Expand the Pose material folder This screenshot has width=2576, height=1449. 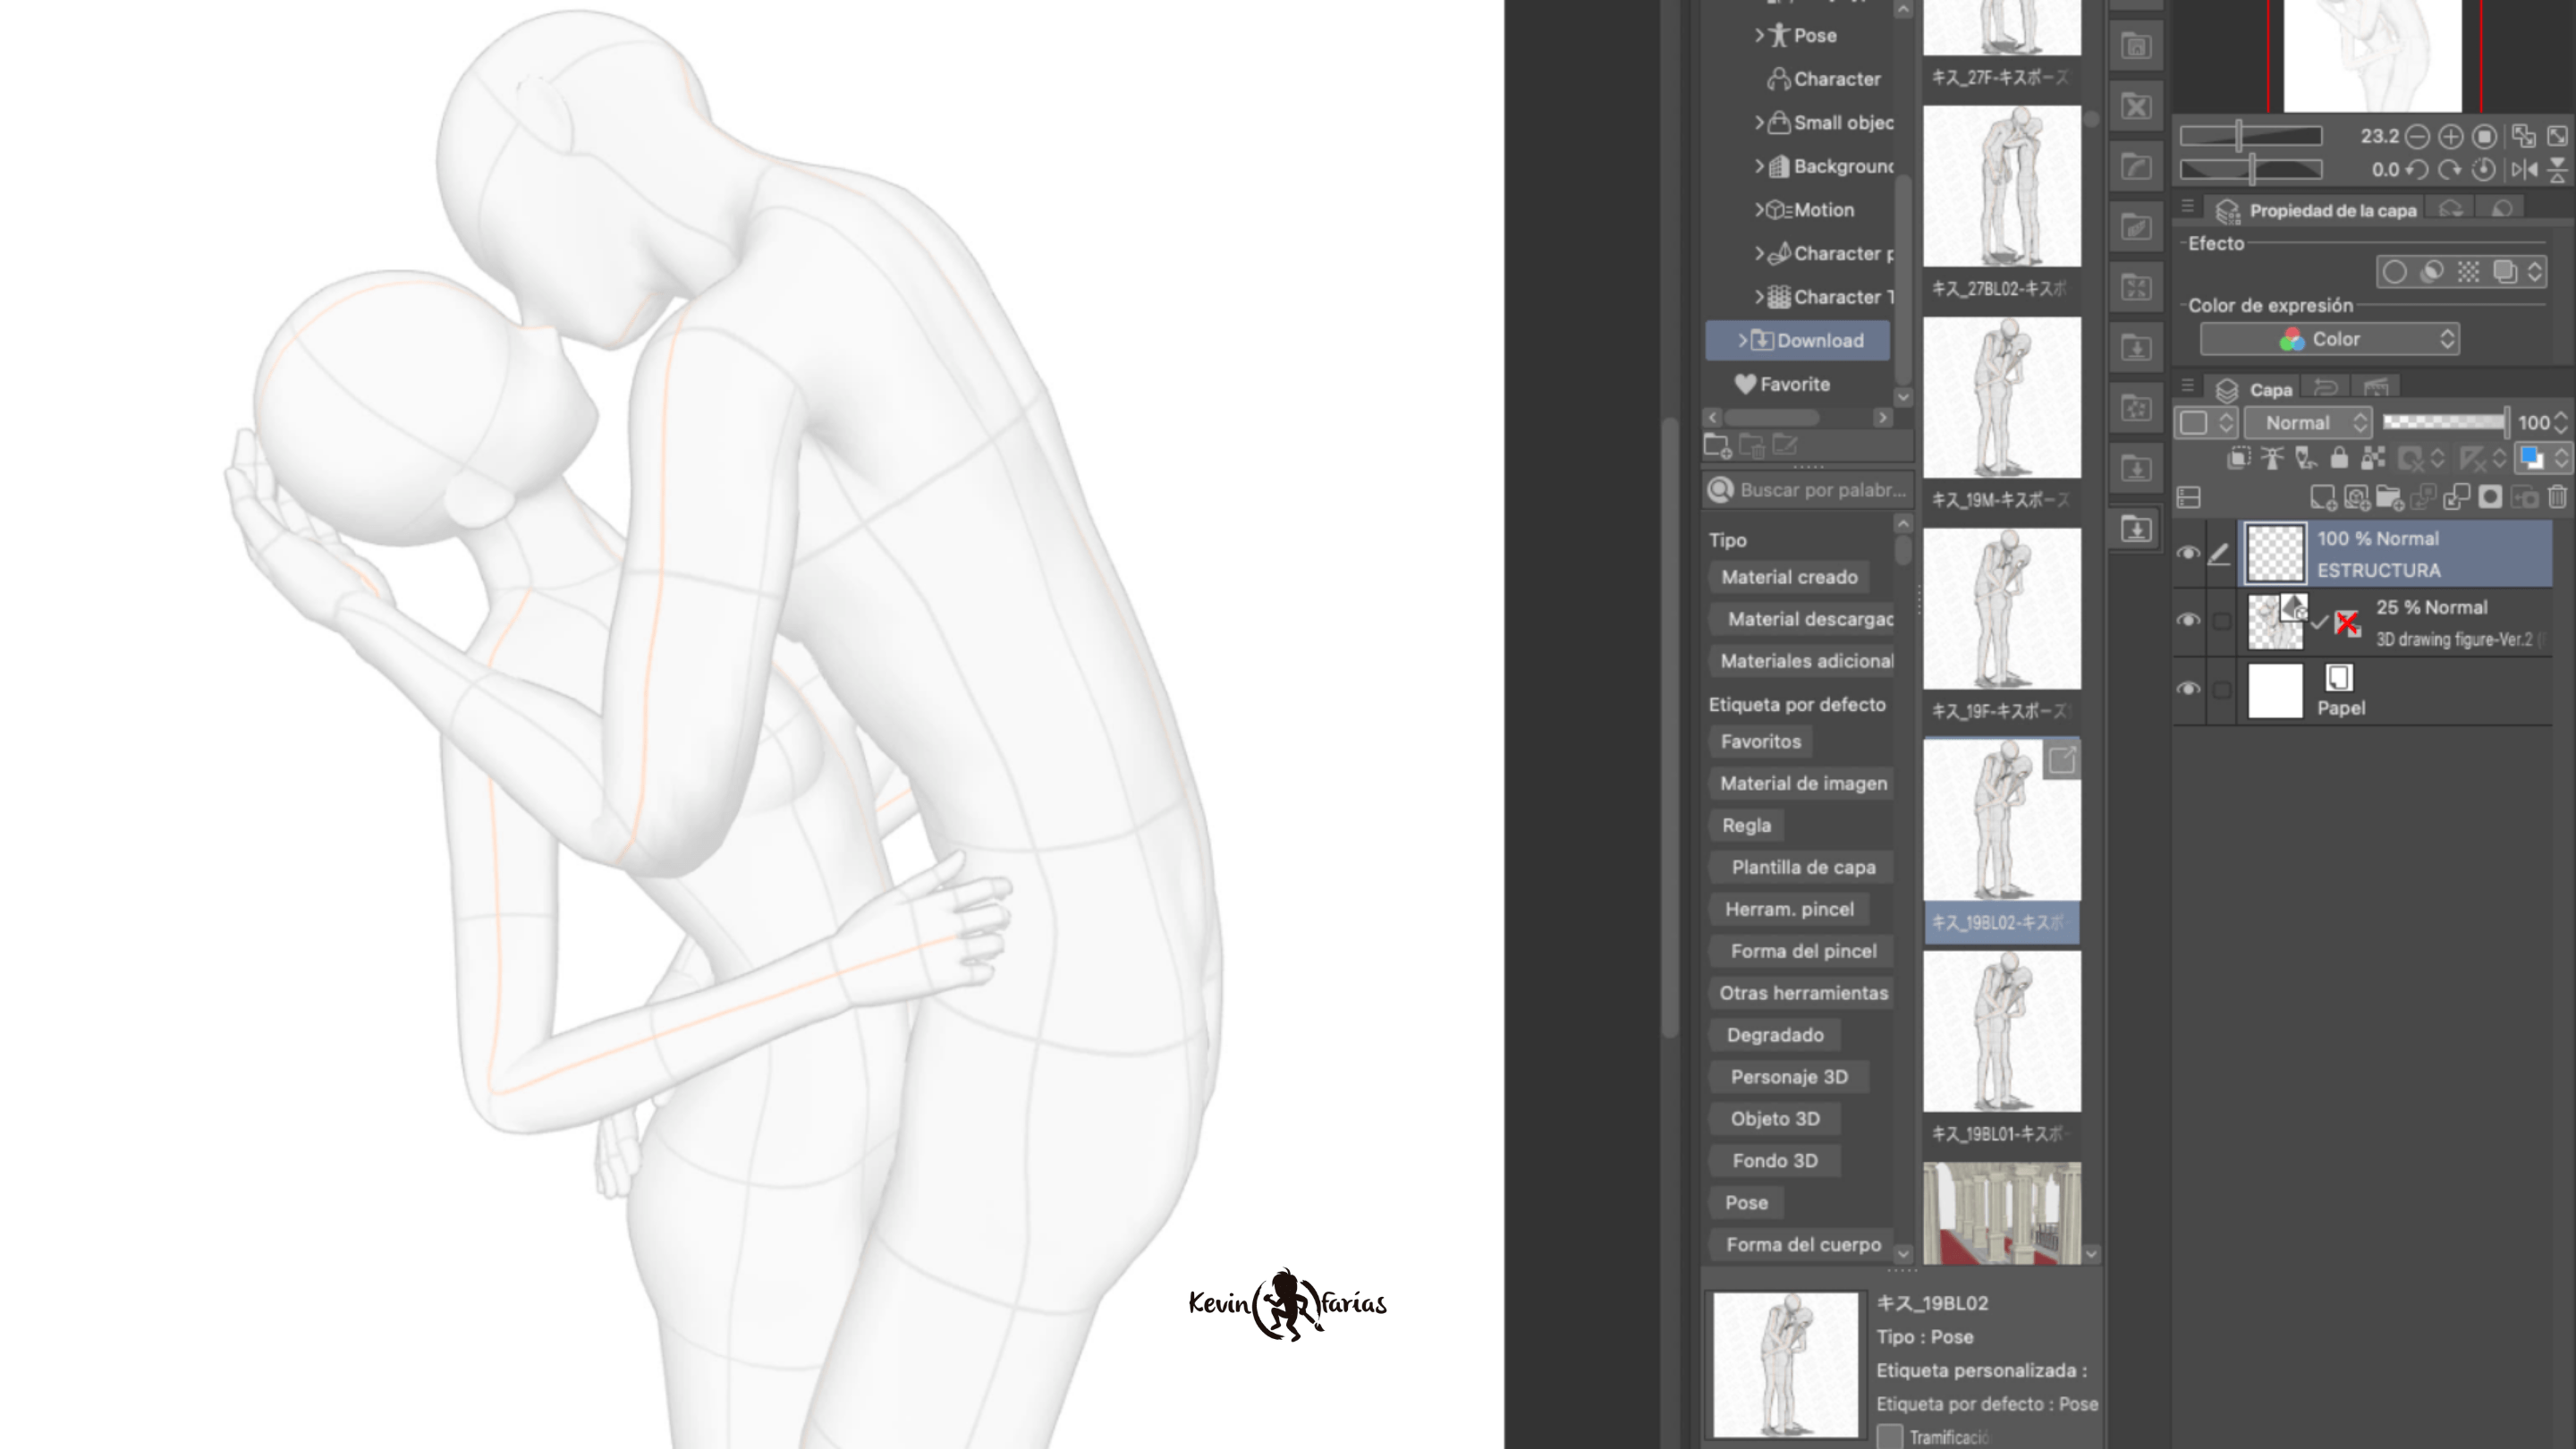point(1760,35)
